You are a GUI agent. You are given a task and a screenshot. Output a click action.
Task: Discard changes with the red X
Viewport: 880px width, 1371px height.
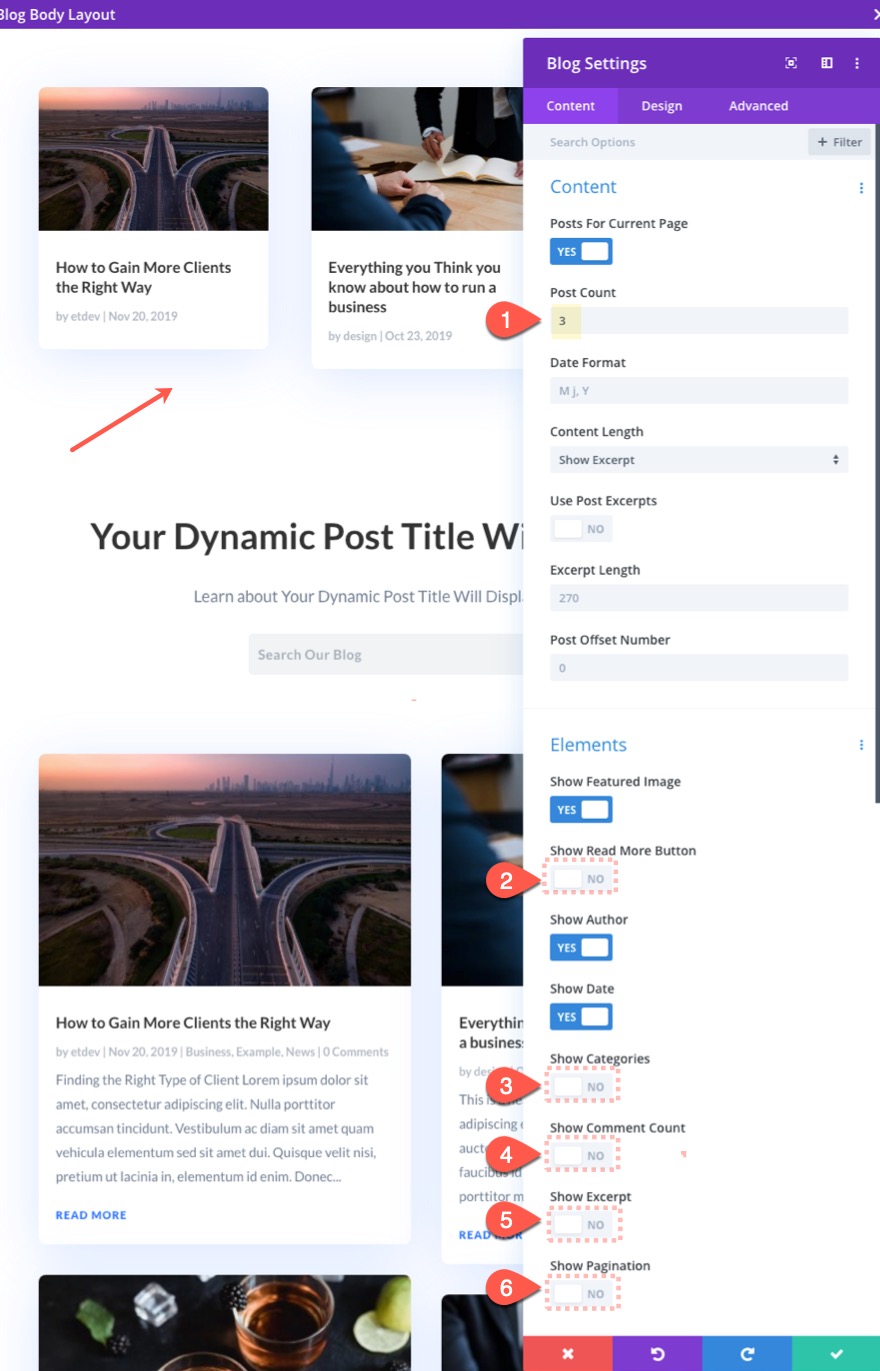567,1353
